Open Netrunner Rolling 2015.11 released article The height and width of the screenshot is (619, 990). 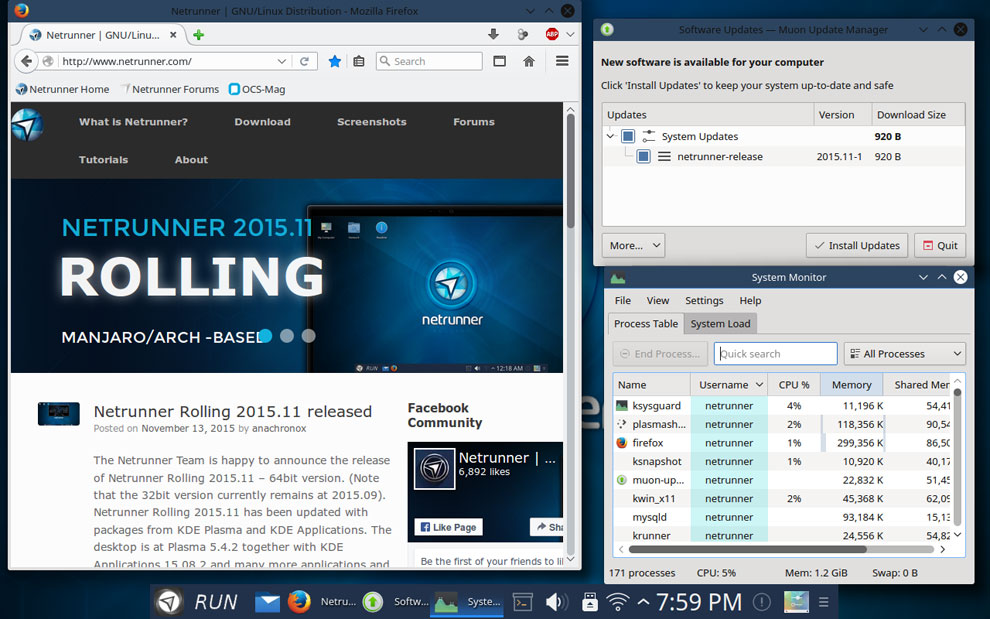(x=232, y=411)
